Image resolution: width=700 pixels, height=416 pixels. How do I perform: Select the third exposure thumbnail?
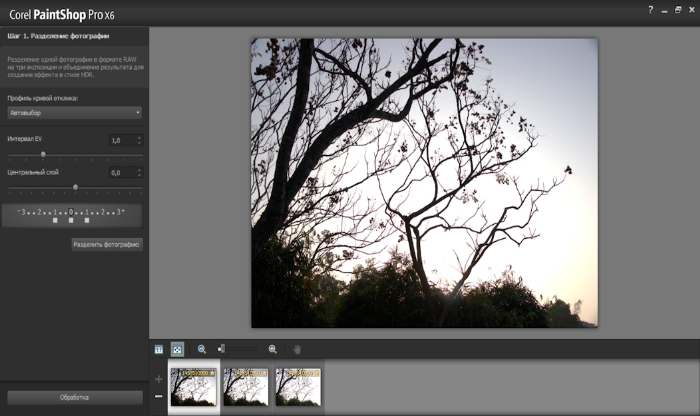coord(298,386)
